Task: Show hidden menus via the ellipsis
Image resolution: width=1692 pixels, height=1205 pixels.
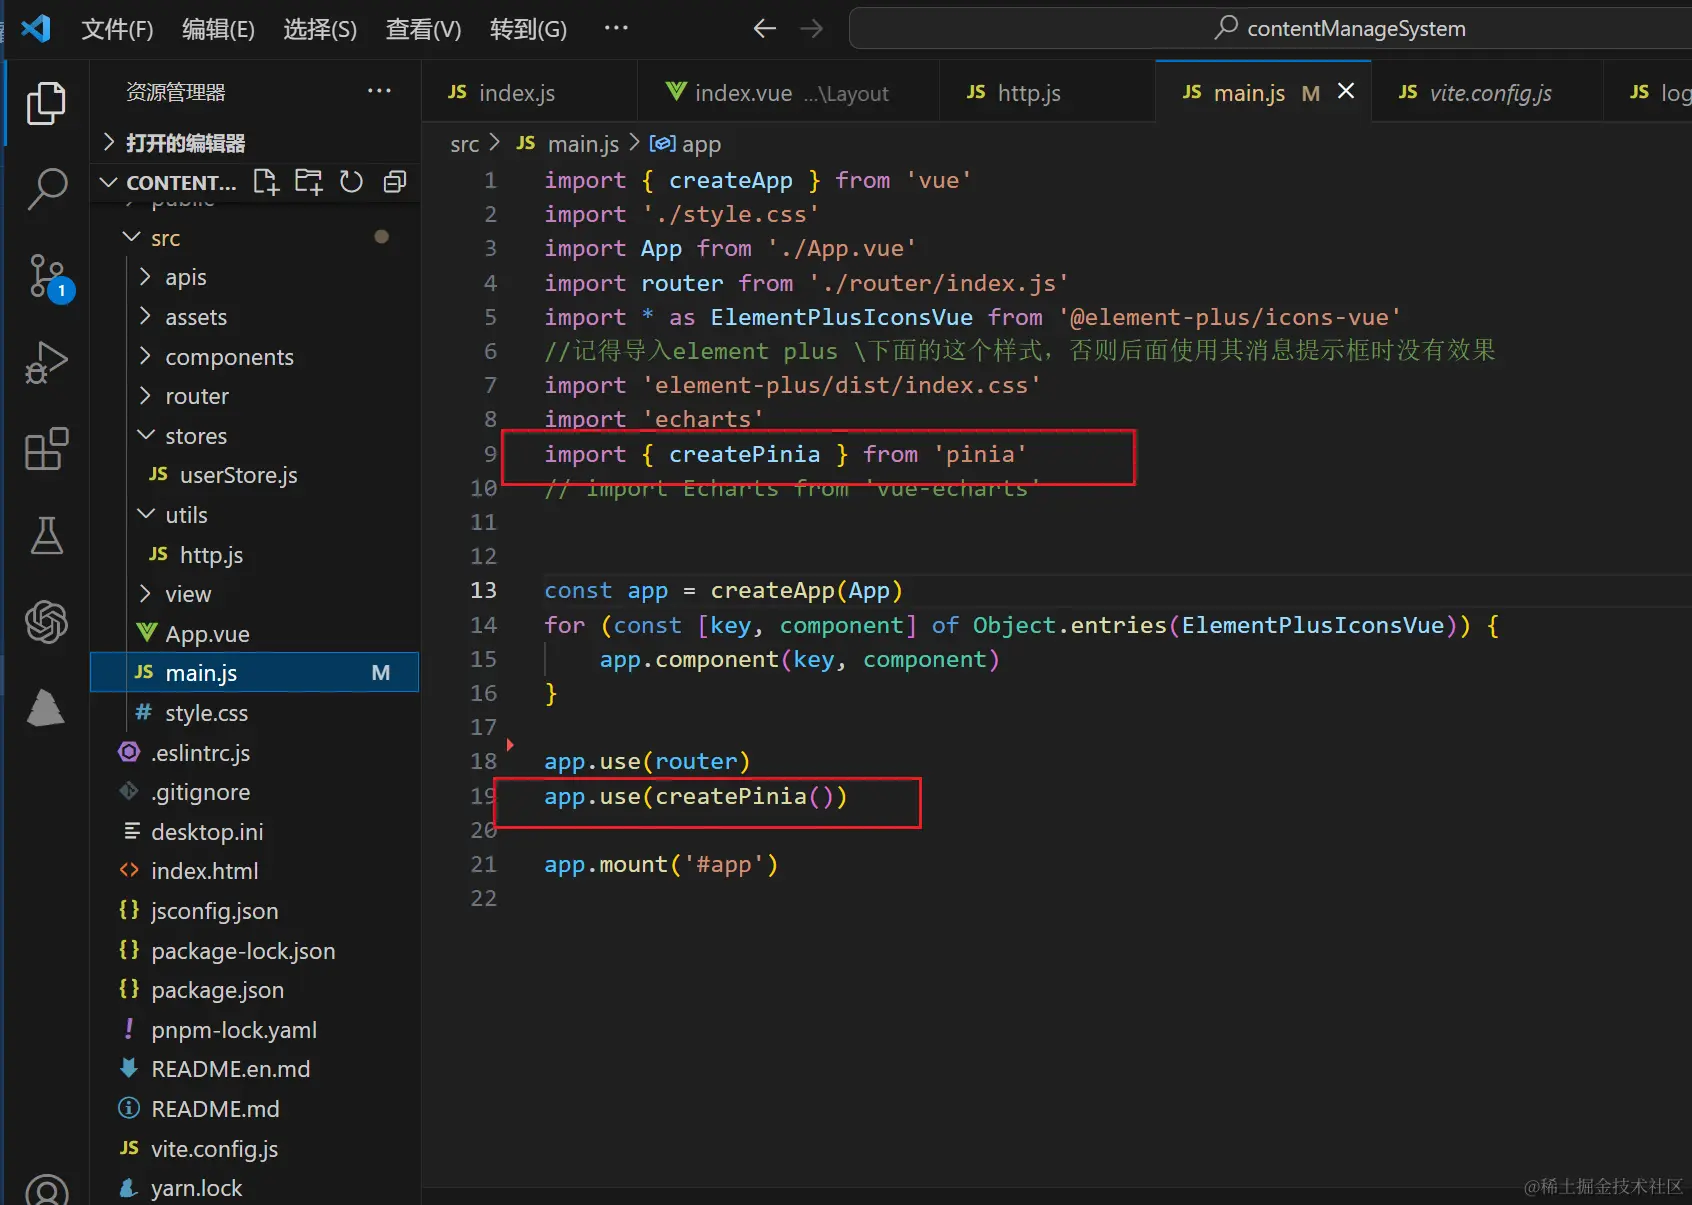Action: [616, 28]
